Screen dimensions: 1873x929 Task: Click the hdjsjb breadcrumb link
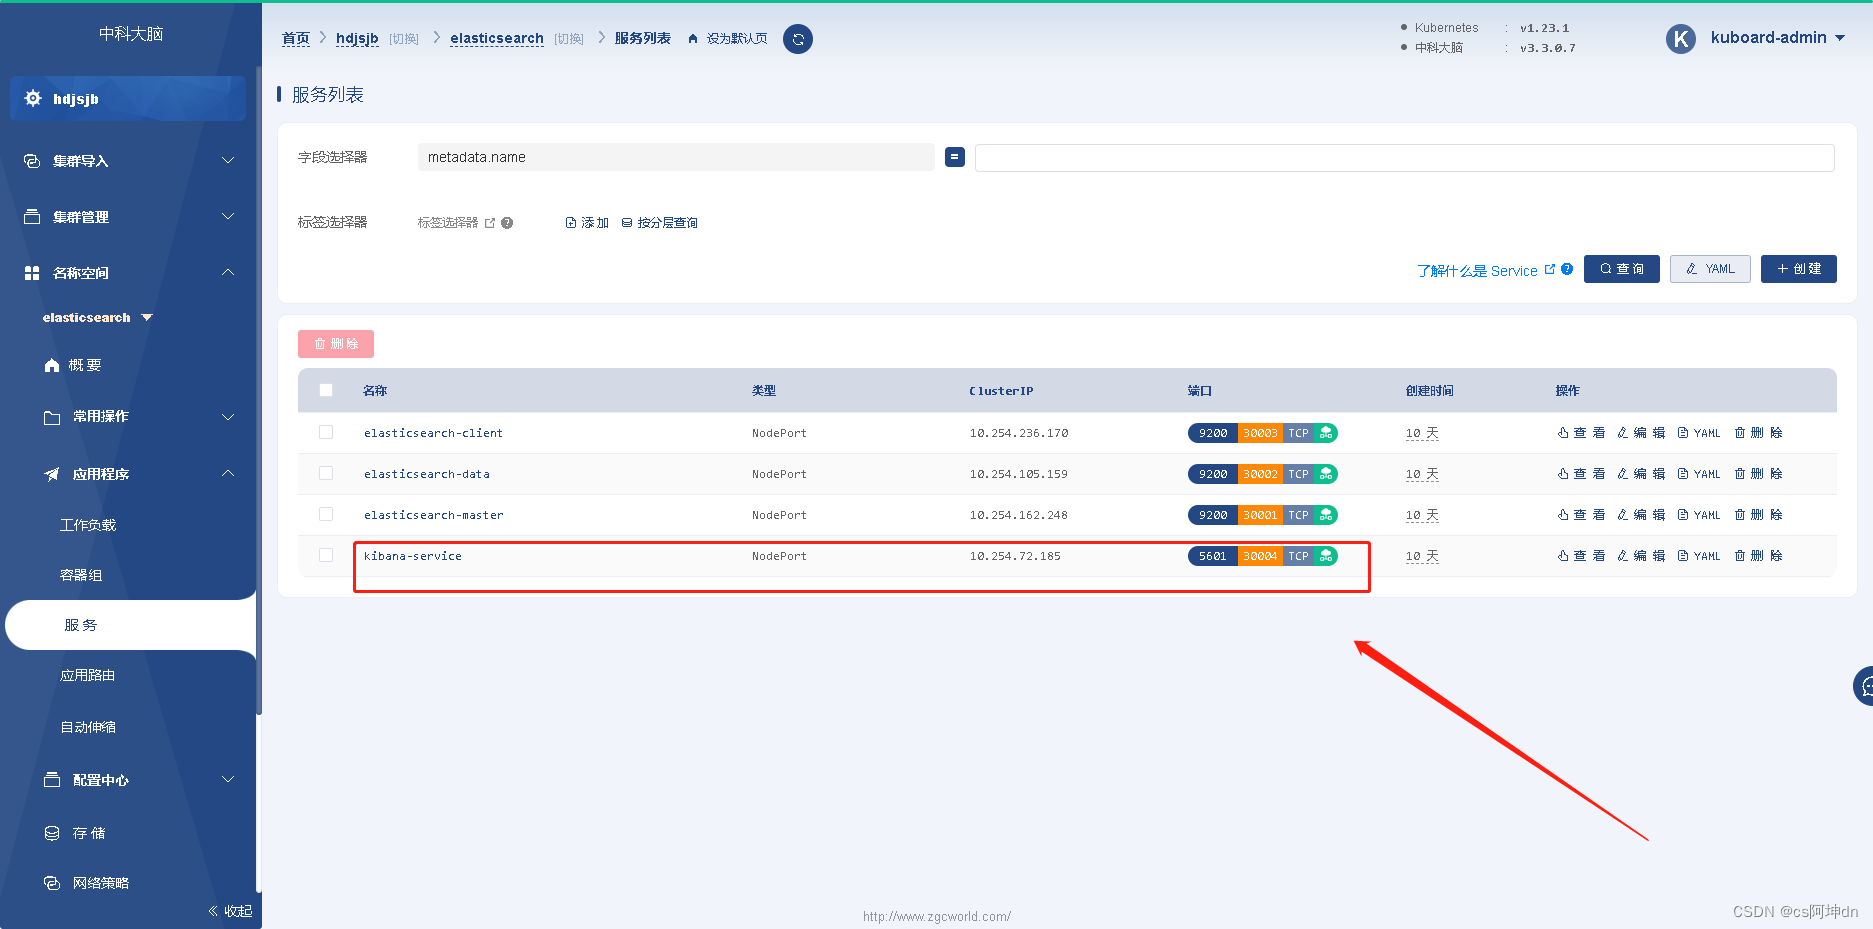coord(357,38)
